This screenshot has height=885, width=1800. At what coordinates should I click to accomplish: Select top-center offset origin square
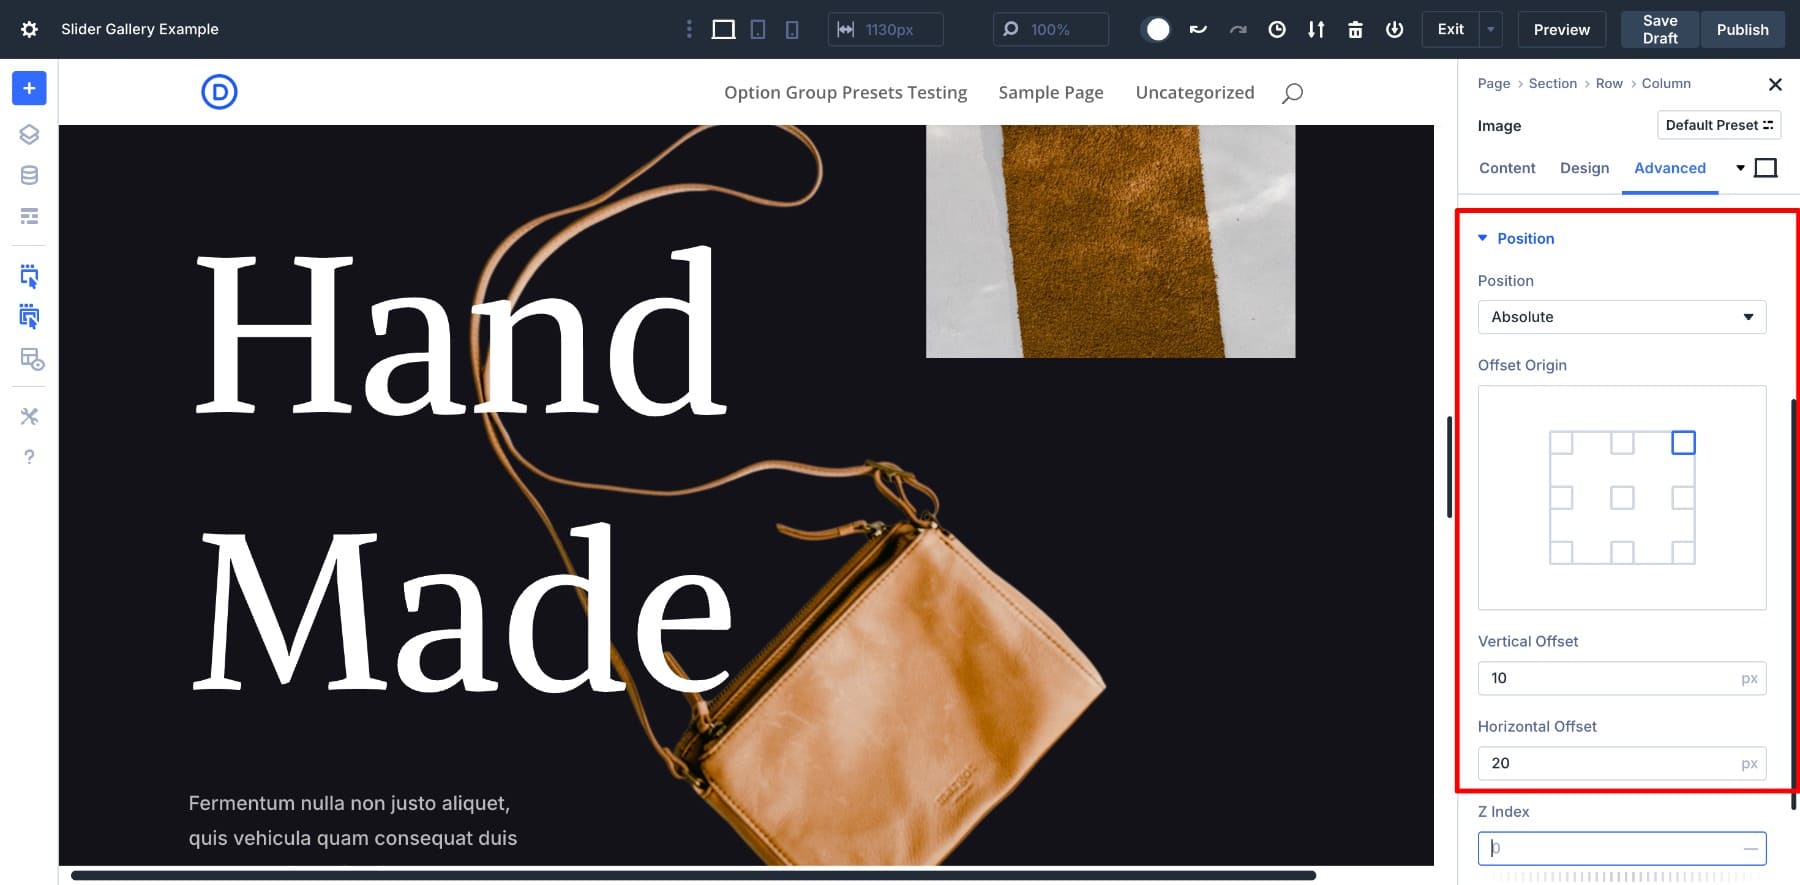click(1622, 442)
